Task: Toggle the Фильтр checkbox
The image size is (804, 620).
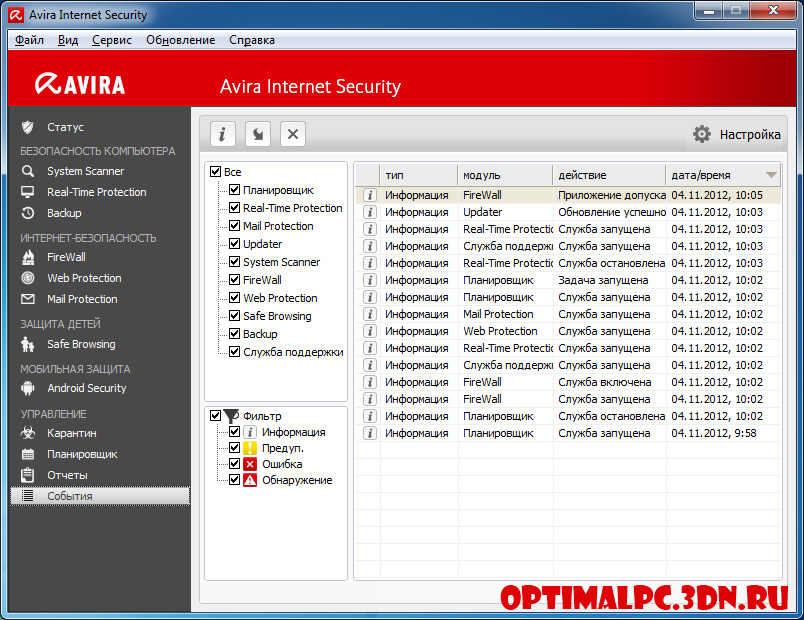Action: (x=215, y=416)
